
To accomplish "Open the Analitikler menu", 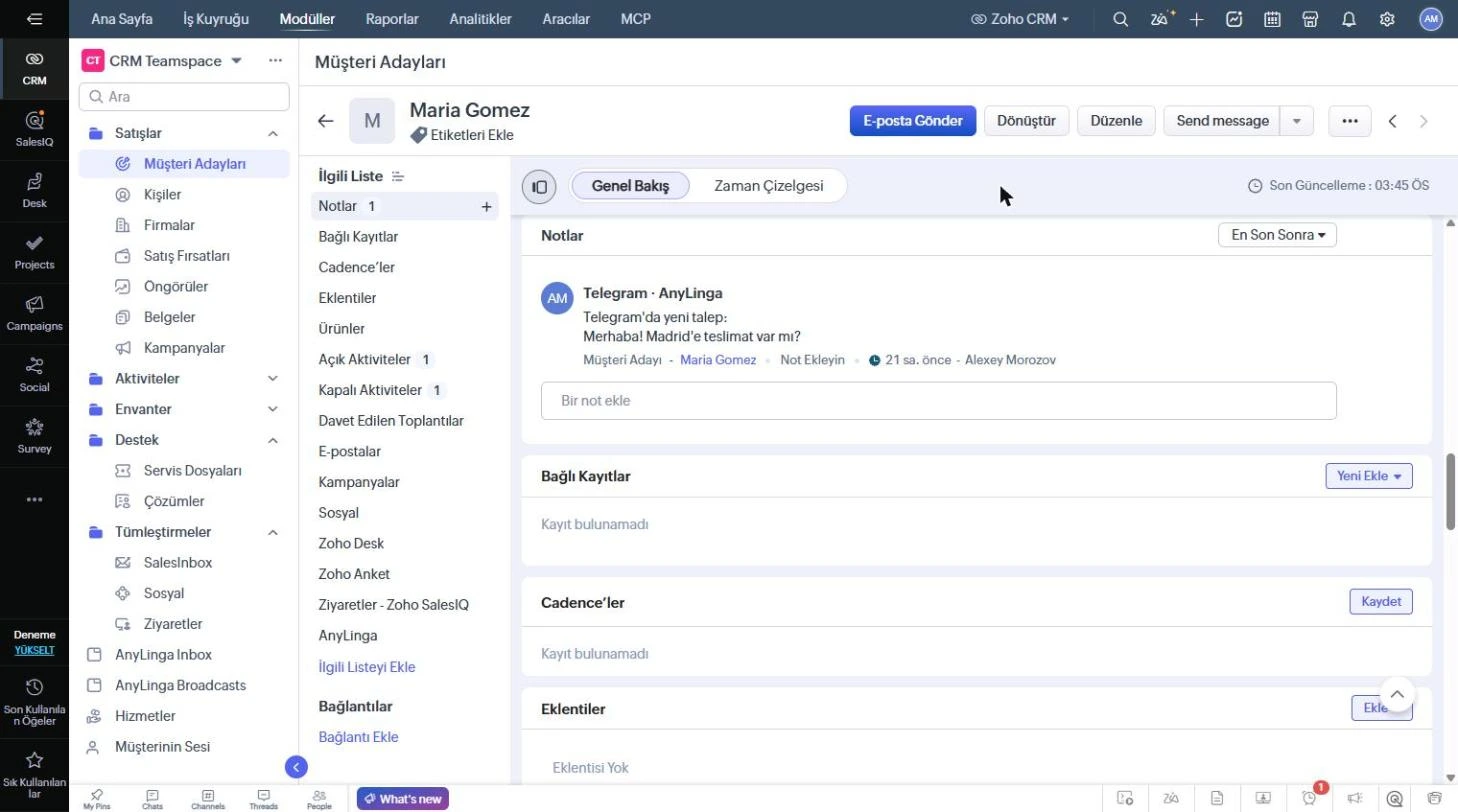I will (480, 19).
